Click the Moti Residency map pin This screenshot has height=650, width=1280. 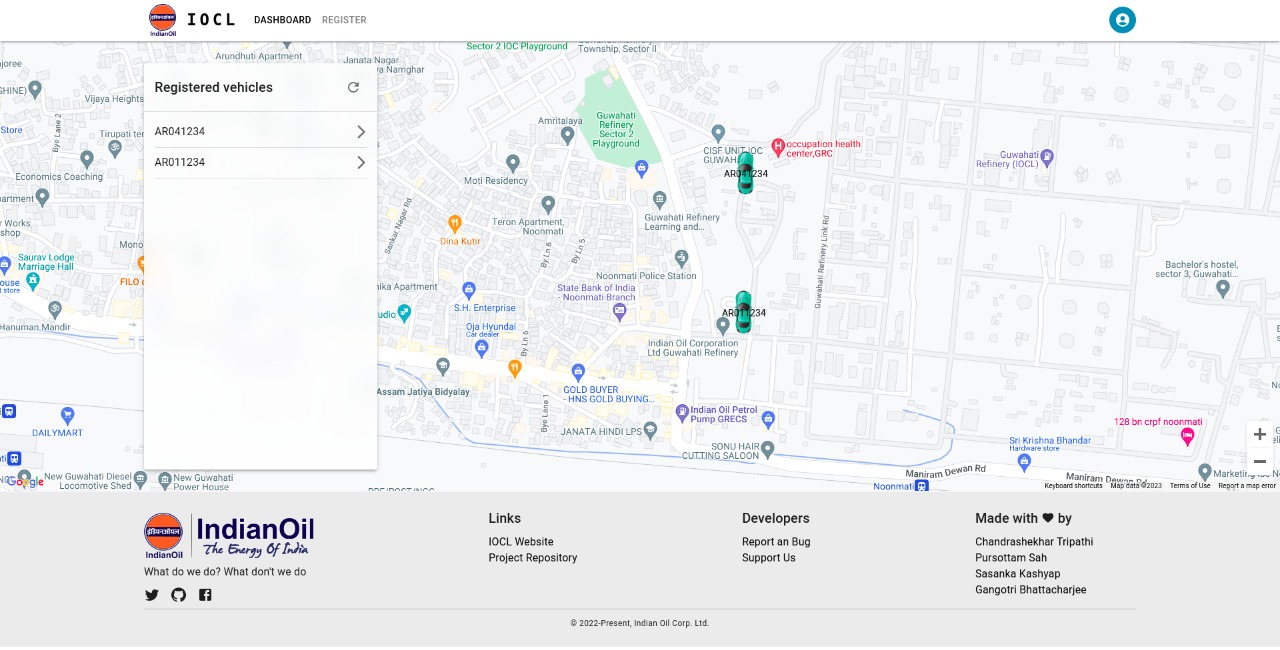513,162
